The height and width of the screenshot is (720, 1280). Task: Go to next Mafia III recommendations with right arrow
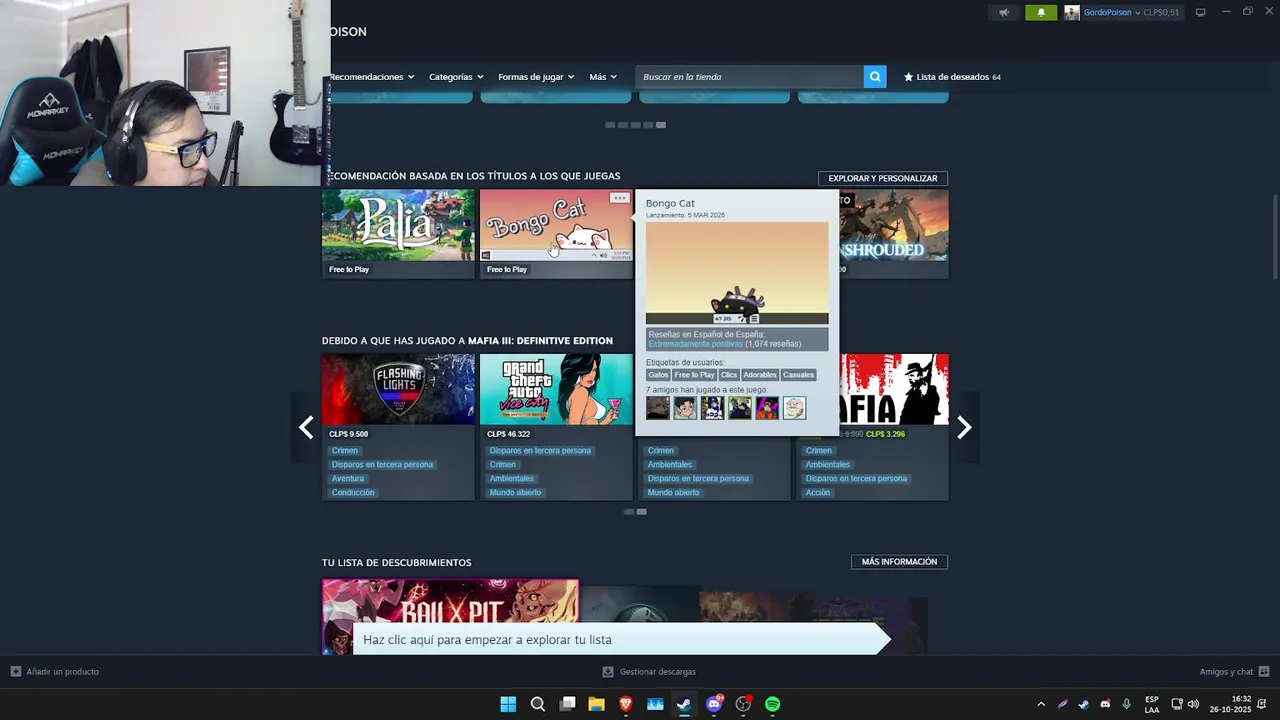964,427
